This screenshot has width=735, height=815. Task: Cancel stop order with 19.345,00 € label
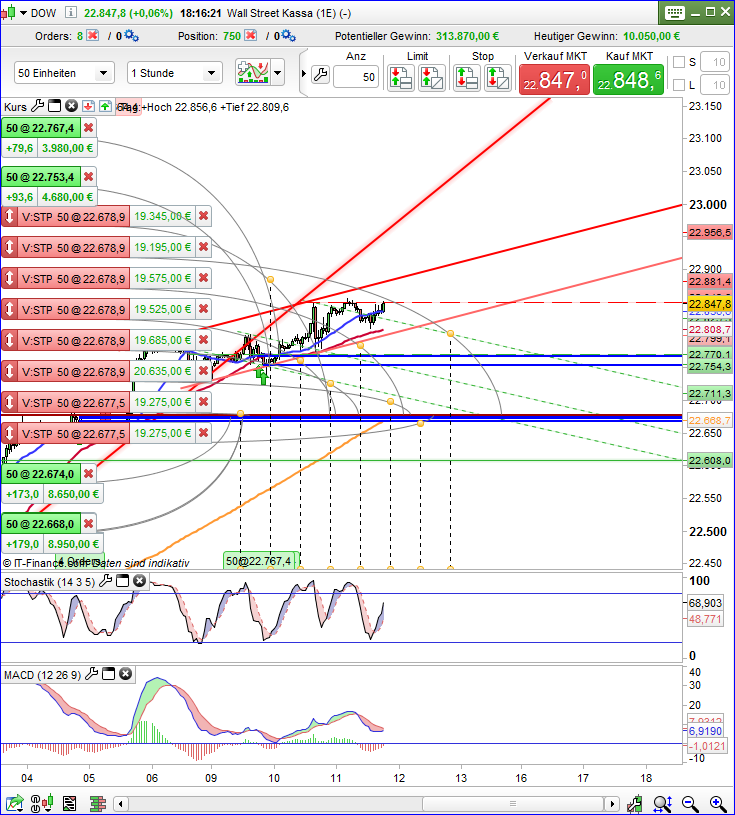click(x=204, y=216)
